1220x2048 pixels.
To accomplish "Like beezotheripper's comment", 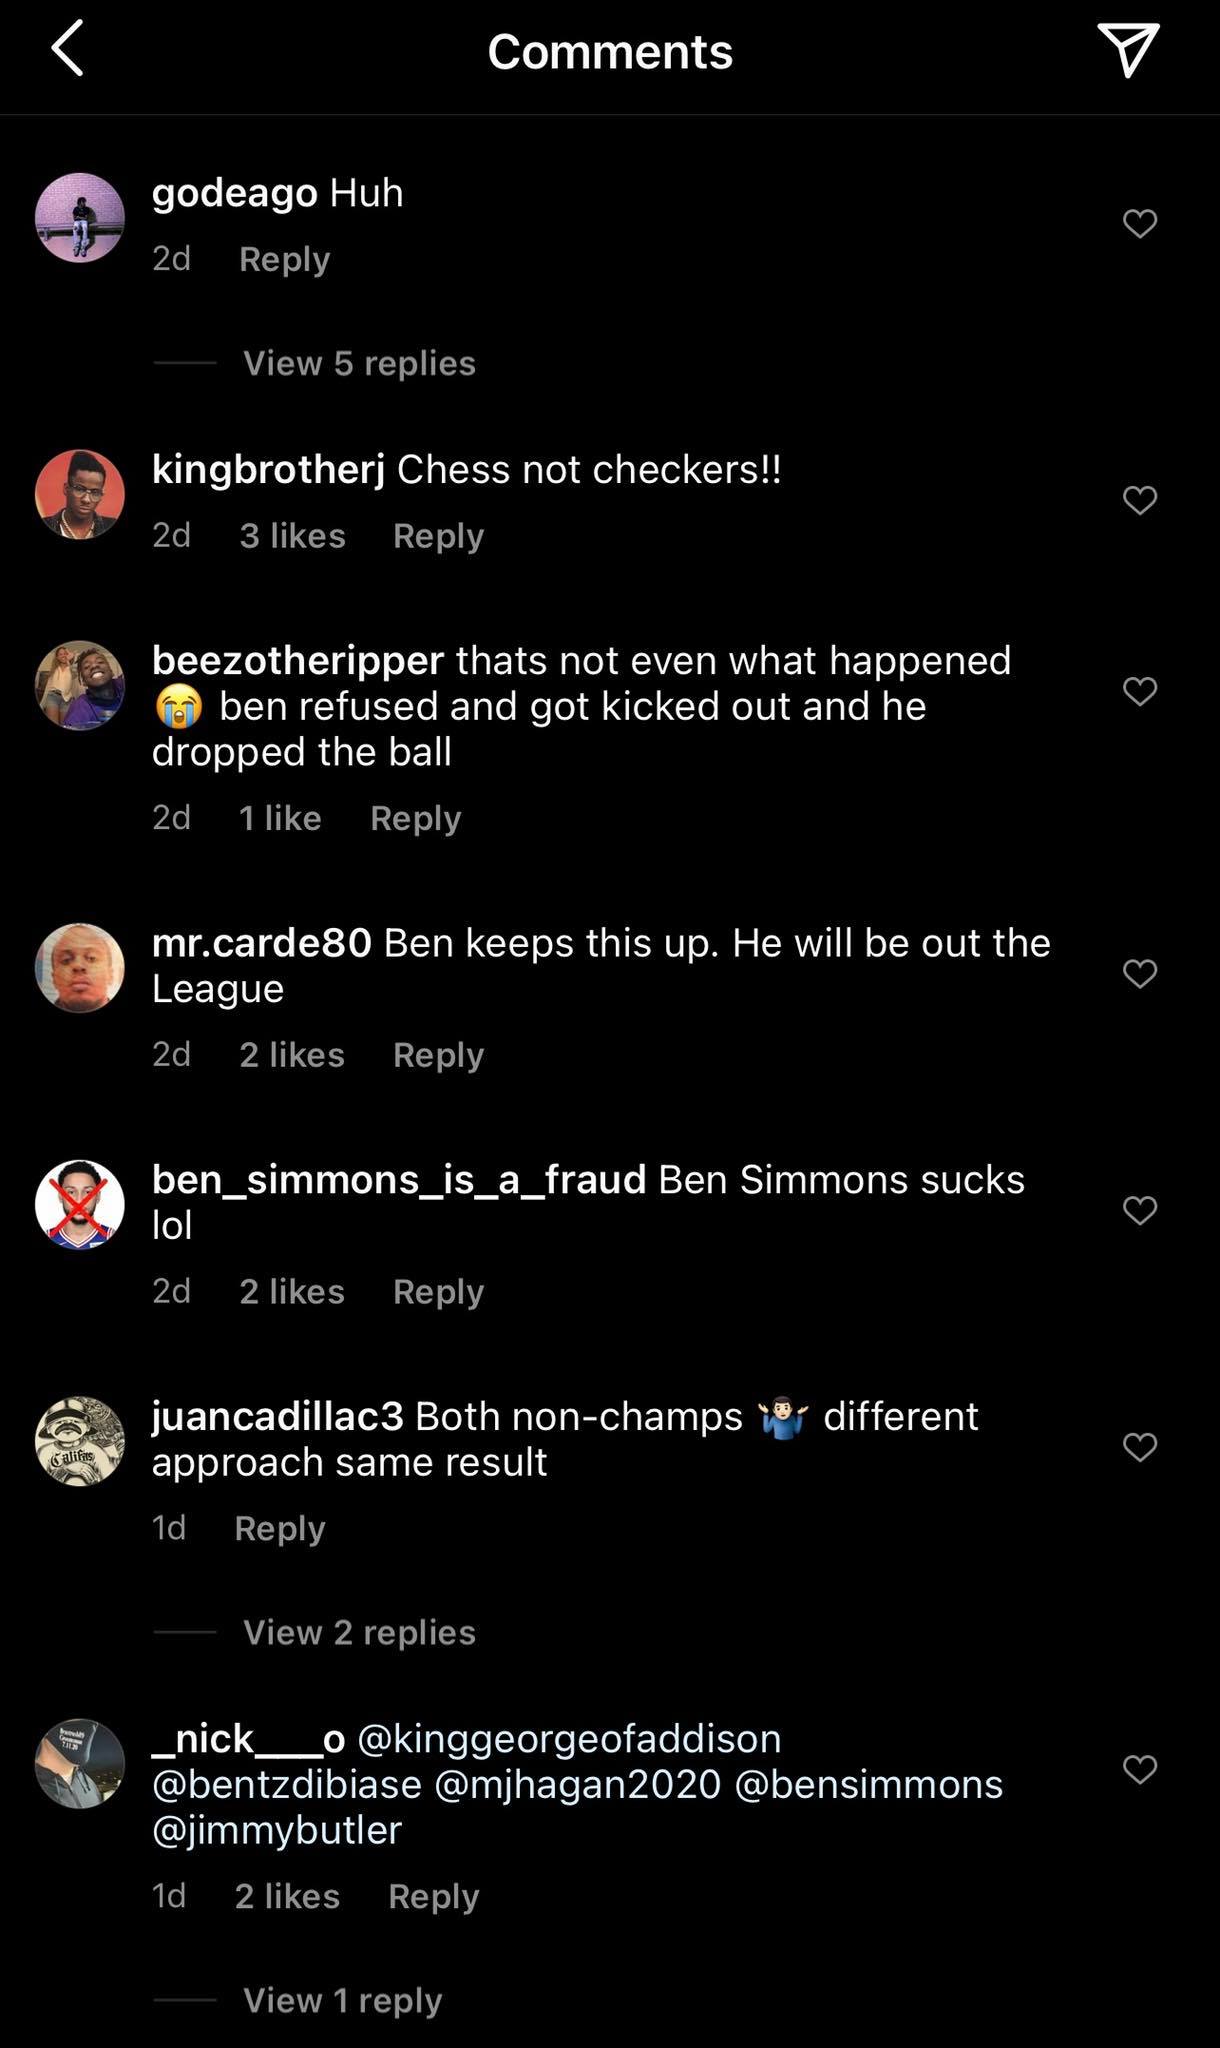I will coord(1140,689).
